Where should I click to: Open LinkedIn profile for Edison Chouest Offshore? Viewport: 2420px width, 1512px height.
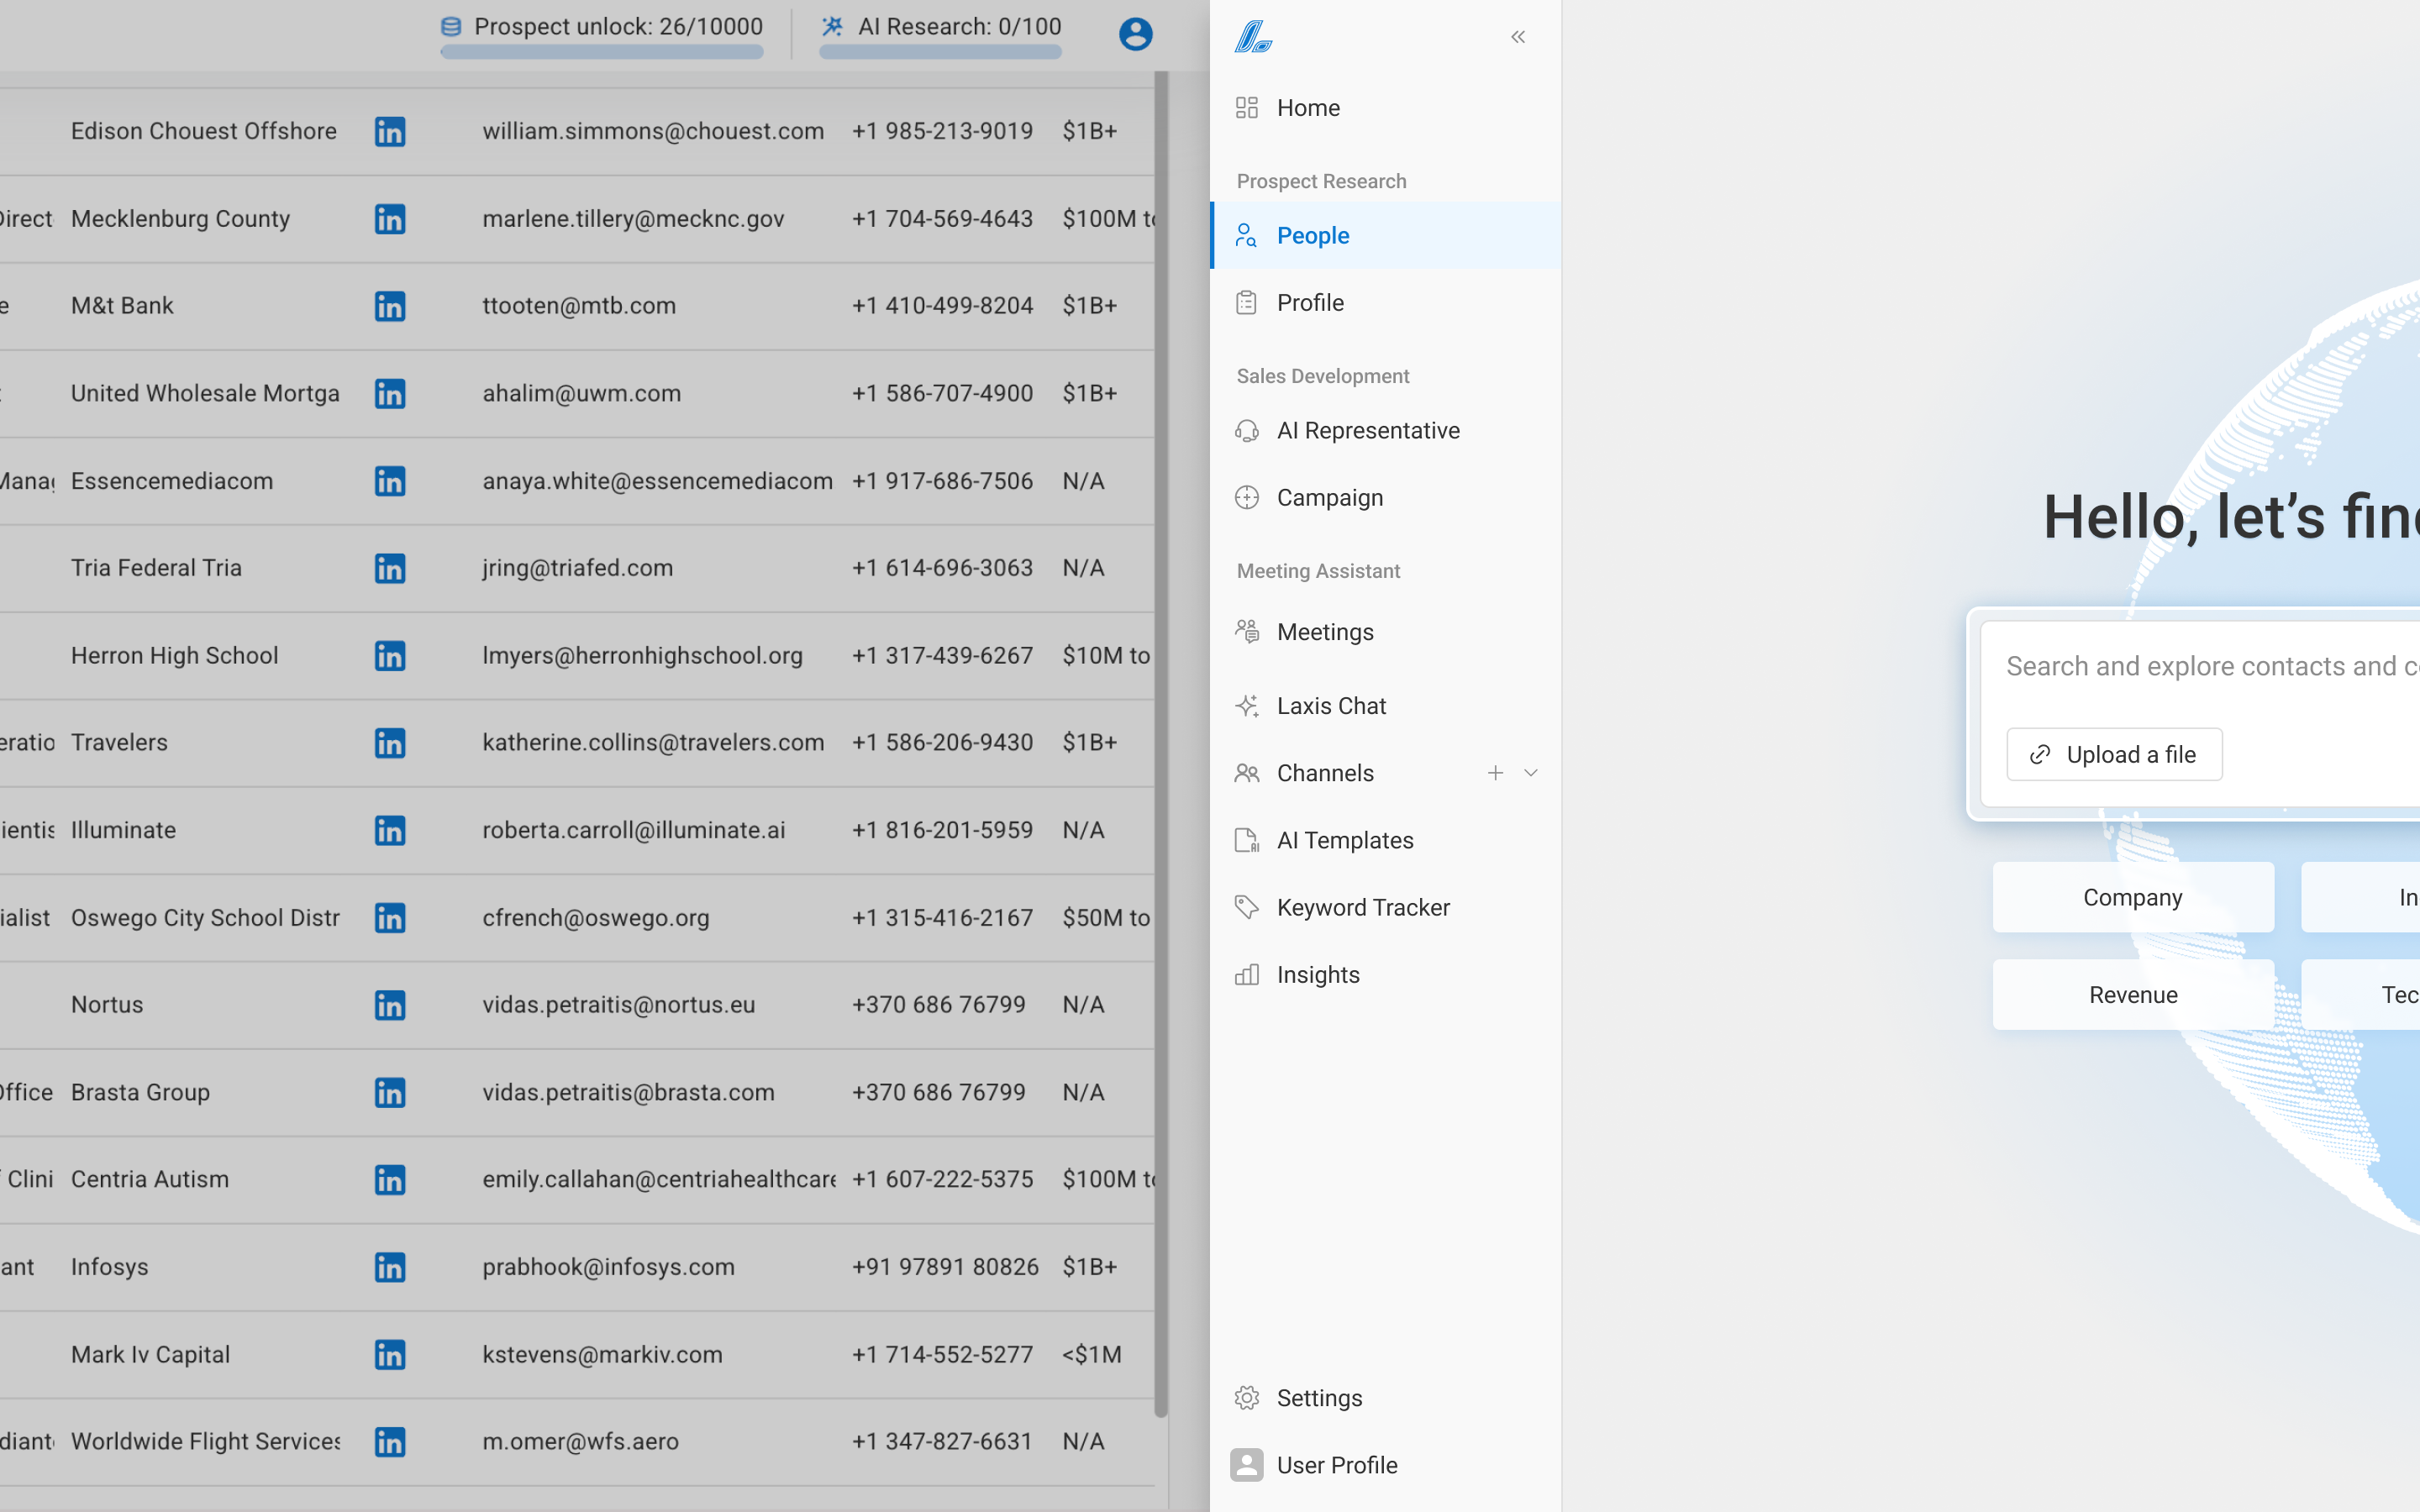click(x=390, y=132)
